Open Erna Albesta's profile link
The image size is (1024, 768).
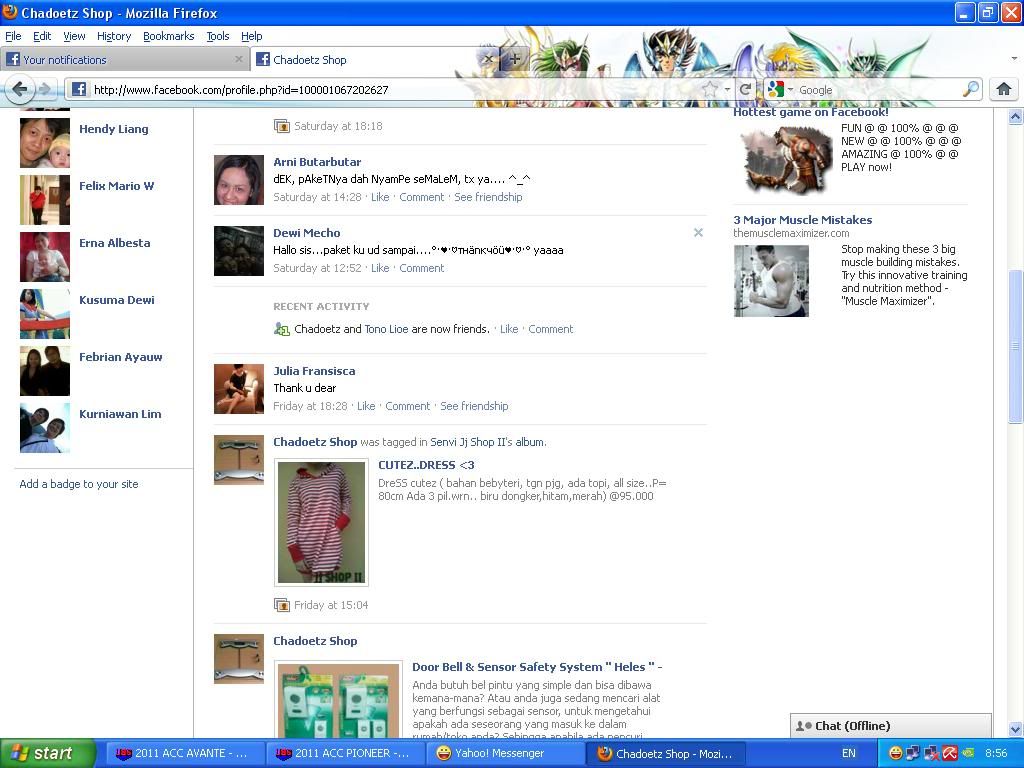coord(114,242)
